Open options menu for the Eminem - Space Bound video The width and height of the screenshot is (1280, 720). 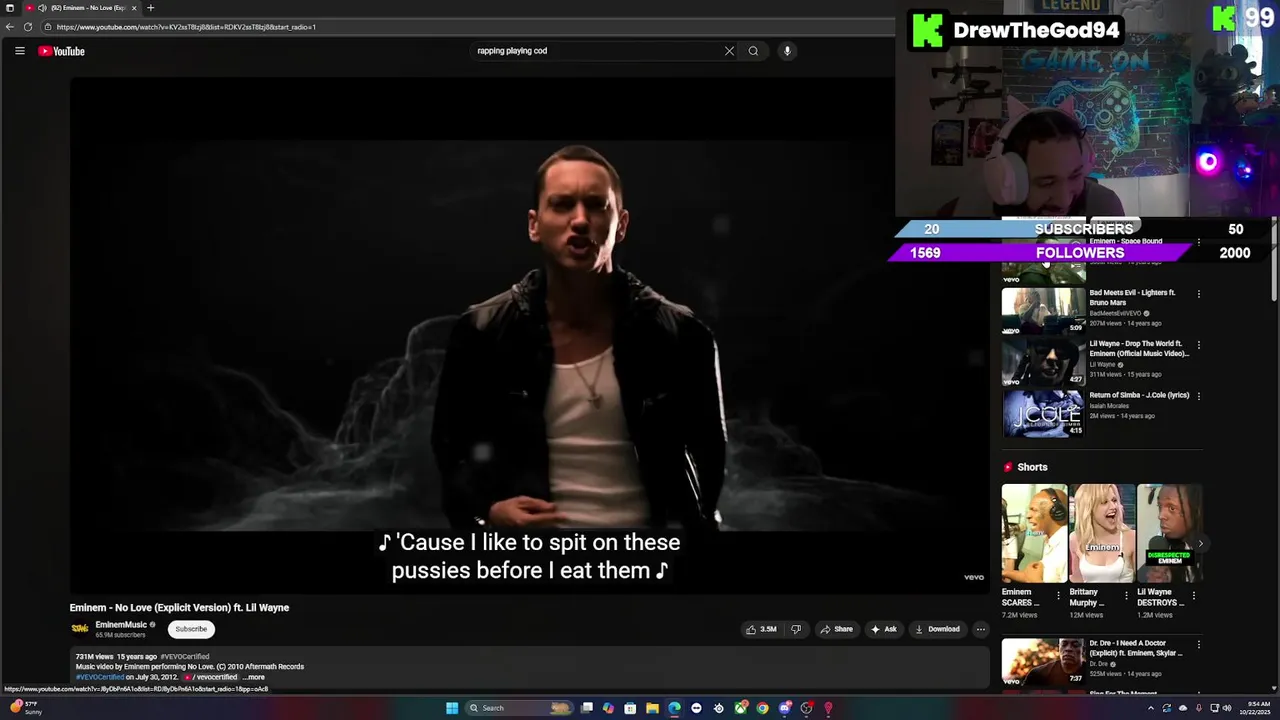[1198, 242]
